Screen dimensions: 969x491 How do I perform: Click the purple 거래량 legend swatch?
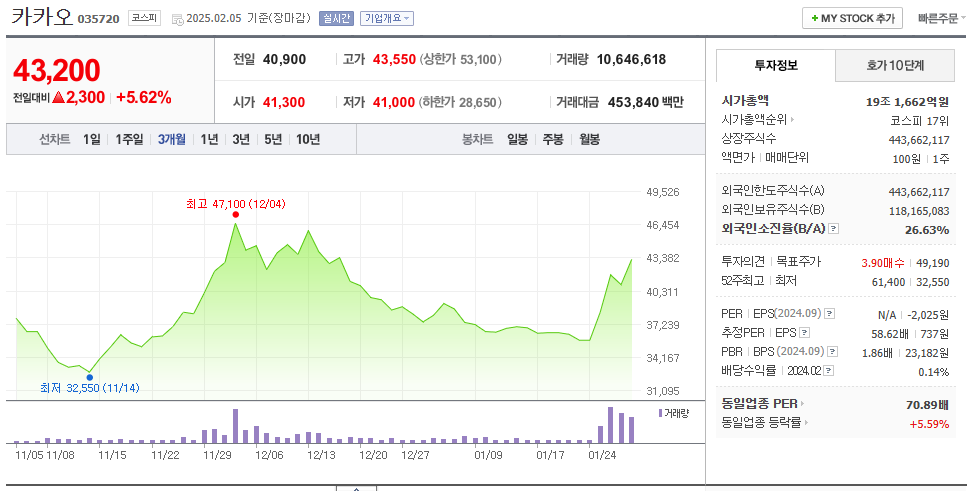click(660, 413)
